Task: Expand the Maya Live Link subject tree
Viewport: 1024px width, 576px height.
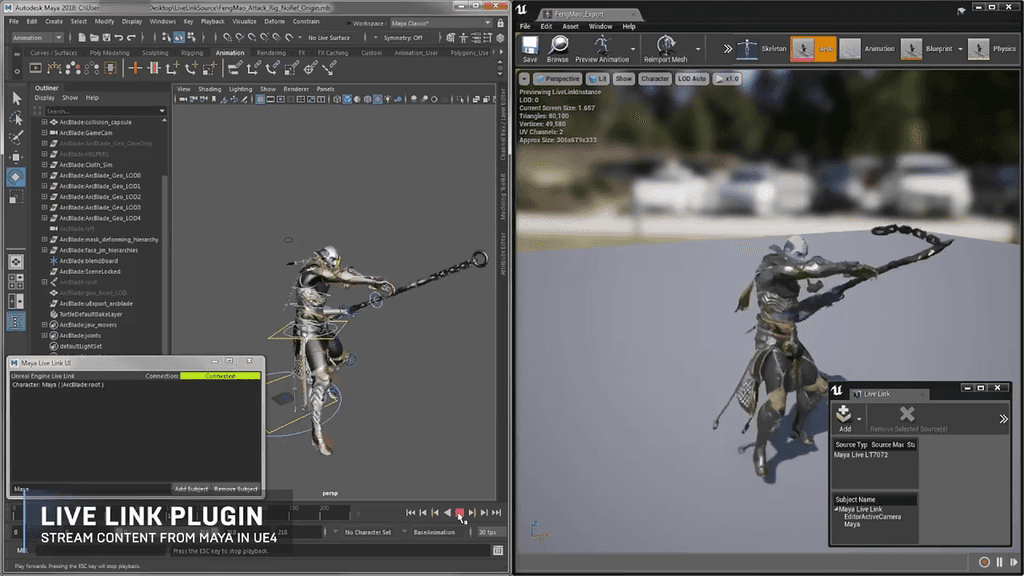Action: tap(838, 509)
